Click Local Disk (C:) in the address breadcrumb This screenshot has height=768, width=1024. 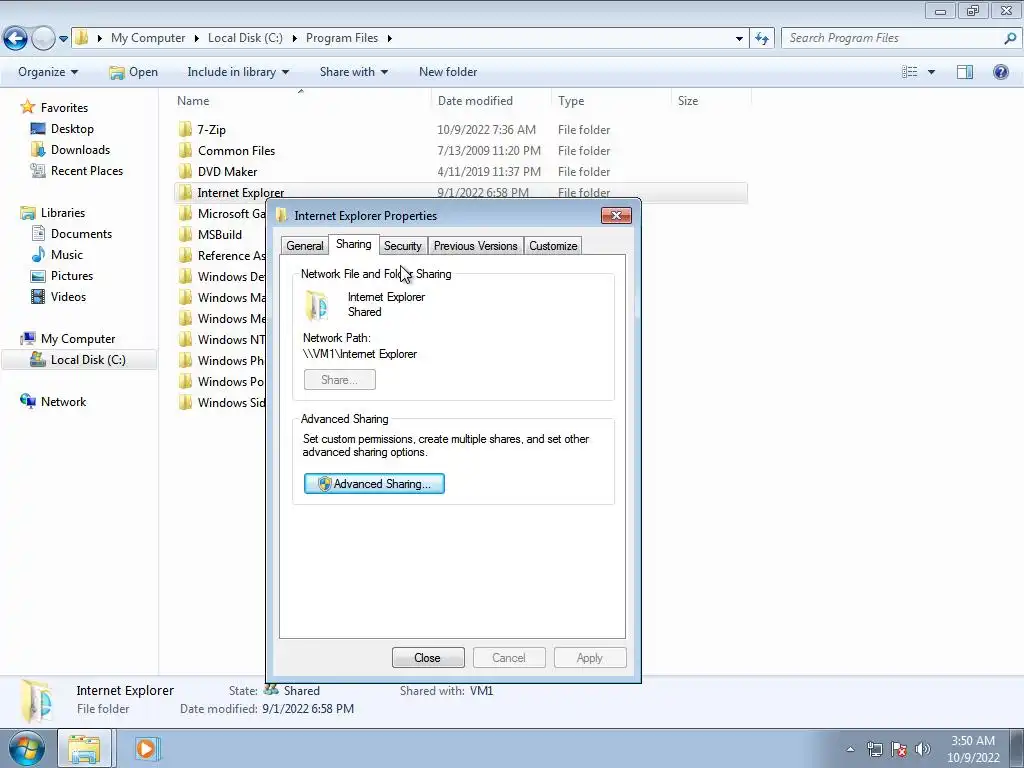245,38
